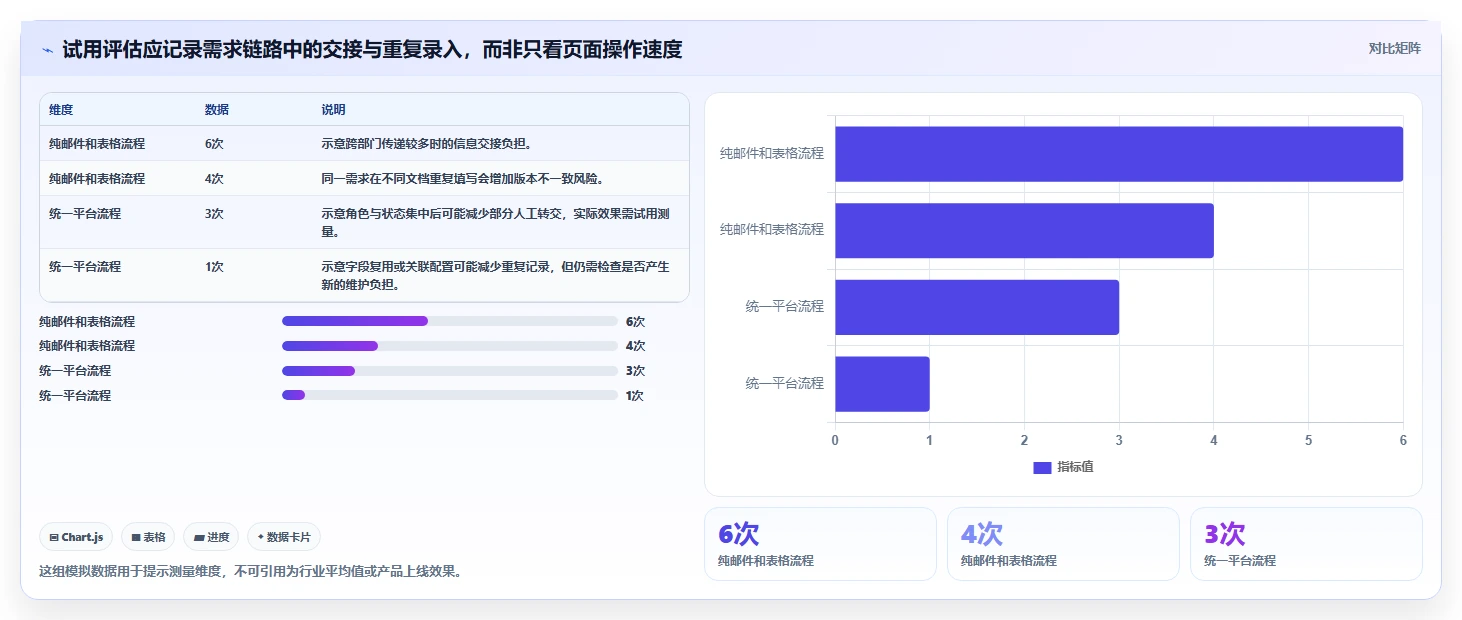Click the 1次 cell in the table
1462x620 pixels.
coord(214,267)
